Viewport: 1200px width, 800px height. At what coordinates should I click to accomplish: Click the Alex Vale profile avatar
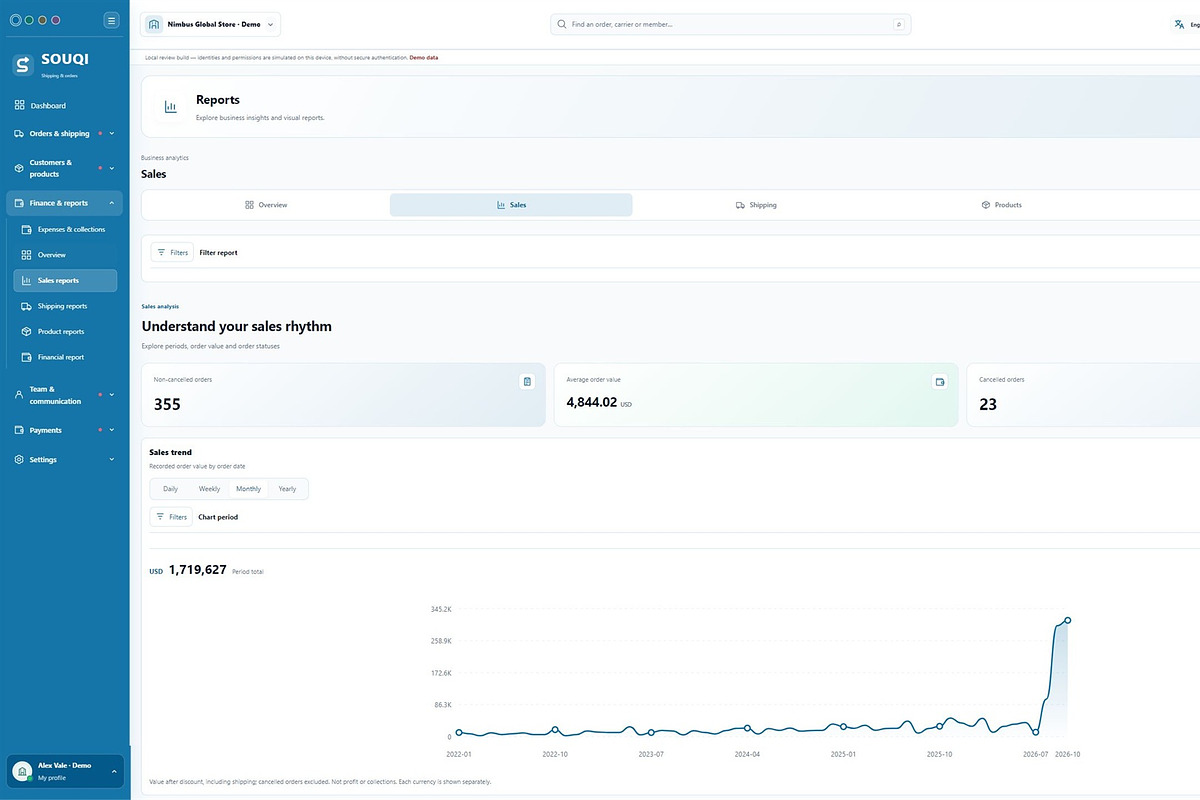(x=22, y=771)
